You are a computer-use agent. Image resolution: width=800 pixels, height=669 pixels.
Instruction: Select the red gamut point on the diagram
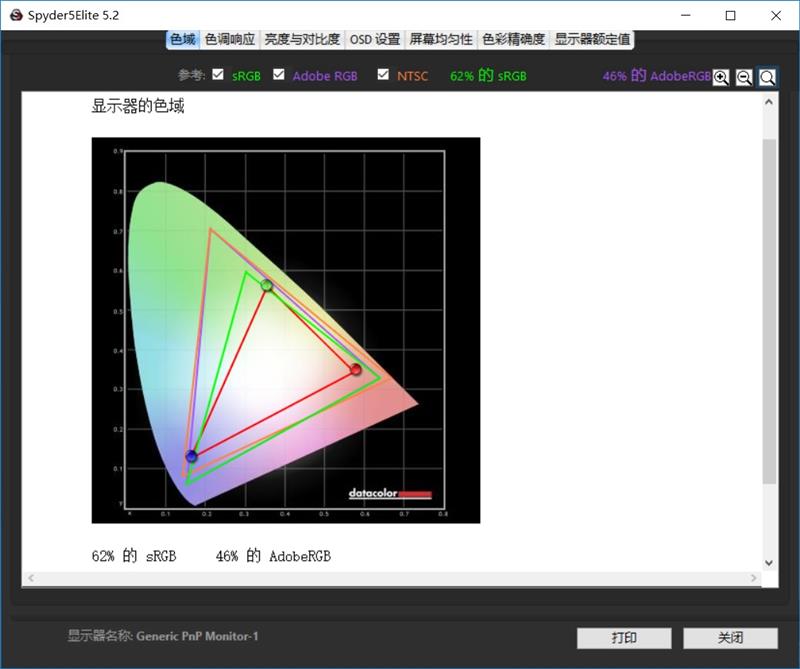pyautogui.click(x=355, y=369)
